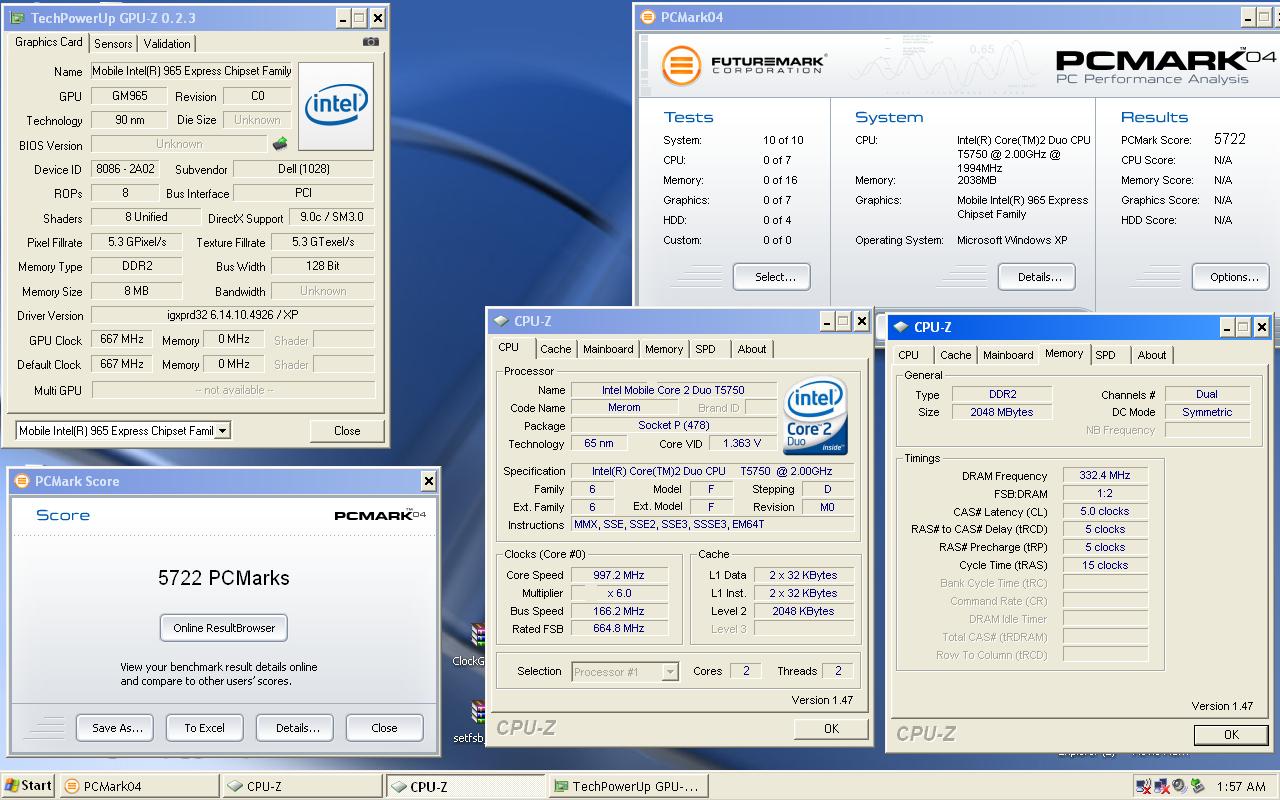Switch to TechPowerUp GPU-Z from the taskbar
The image size is (1280, 800).
coord(629,786)
